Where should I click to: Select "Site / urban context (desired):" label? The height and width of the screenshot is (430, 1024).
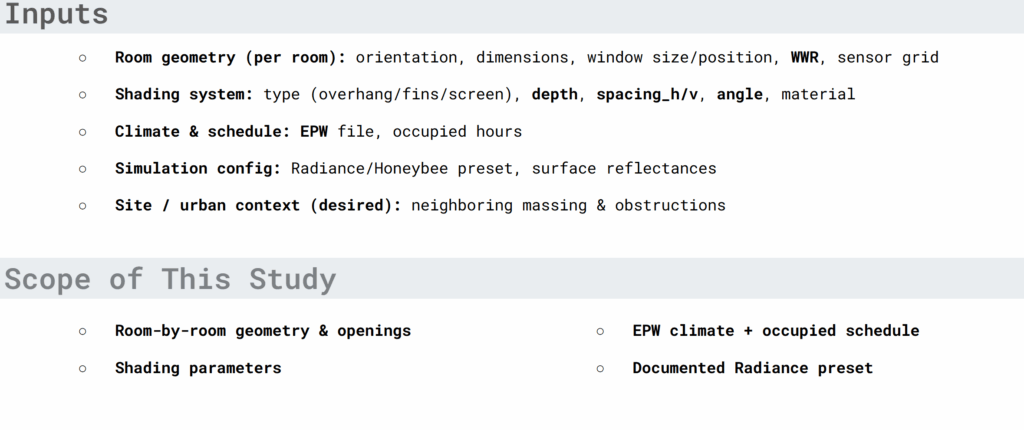pyautogui.click(x=258, y=205)
